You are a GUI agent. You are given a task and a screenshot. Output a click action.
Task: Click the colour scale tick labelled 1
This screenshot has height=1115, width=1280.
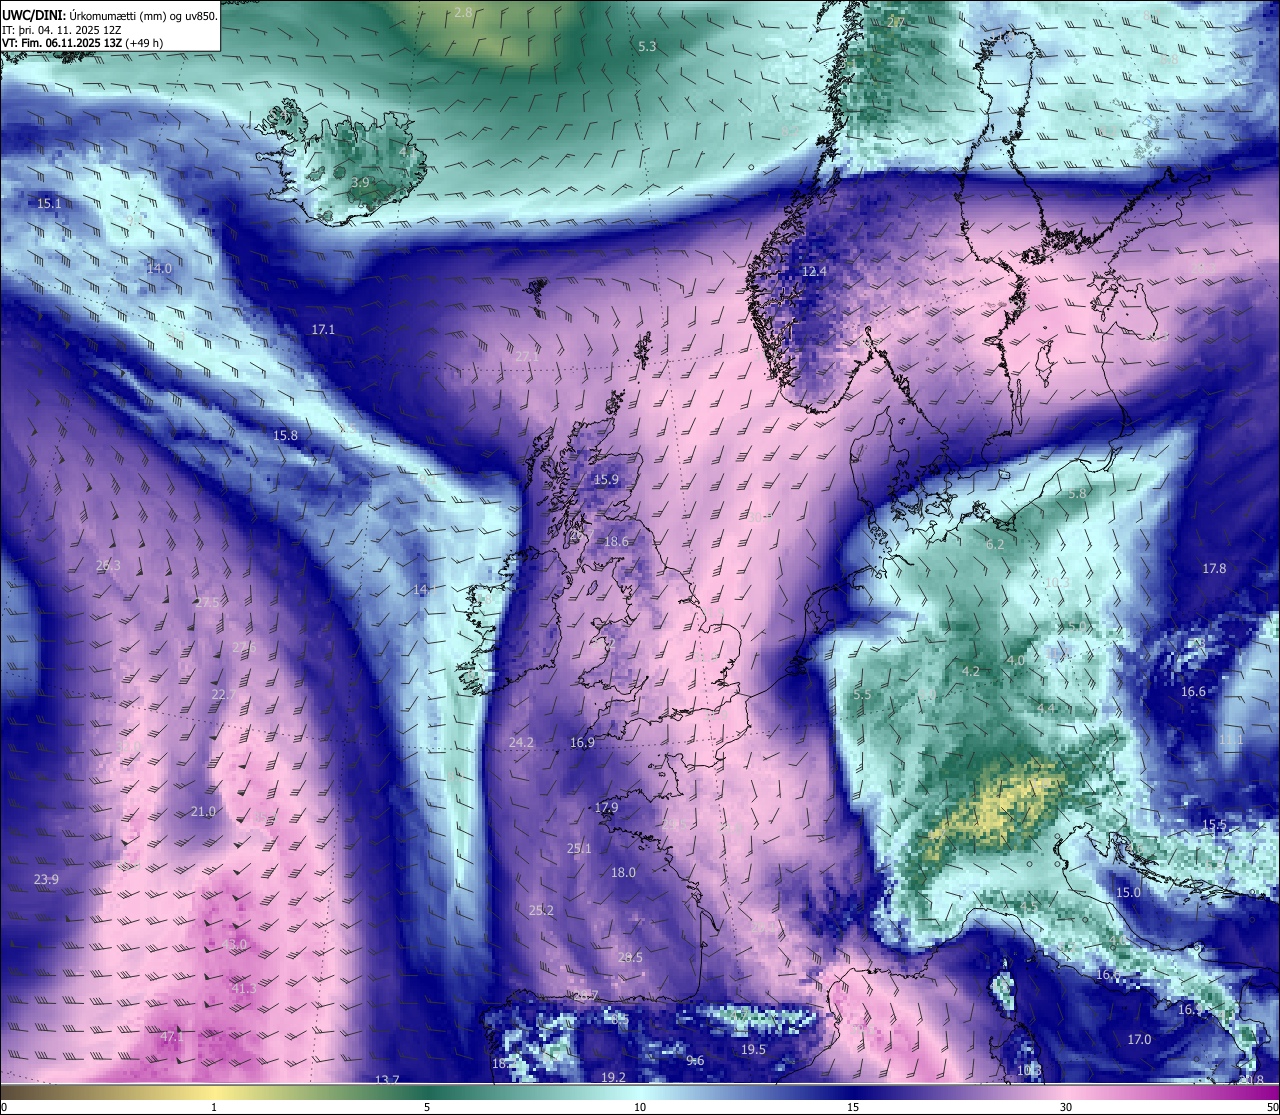click(x=214, y=1107)
